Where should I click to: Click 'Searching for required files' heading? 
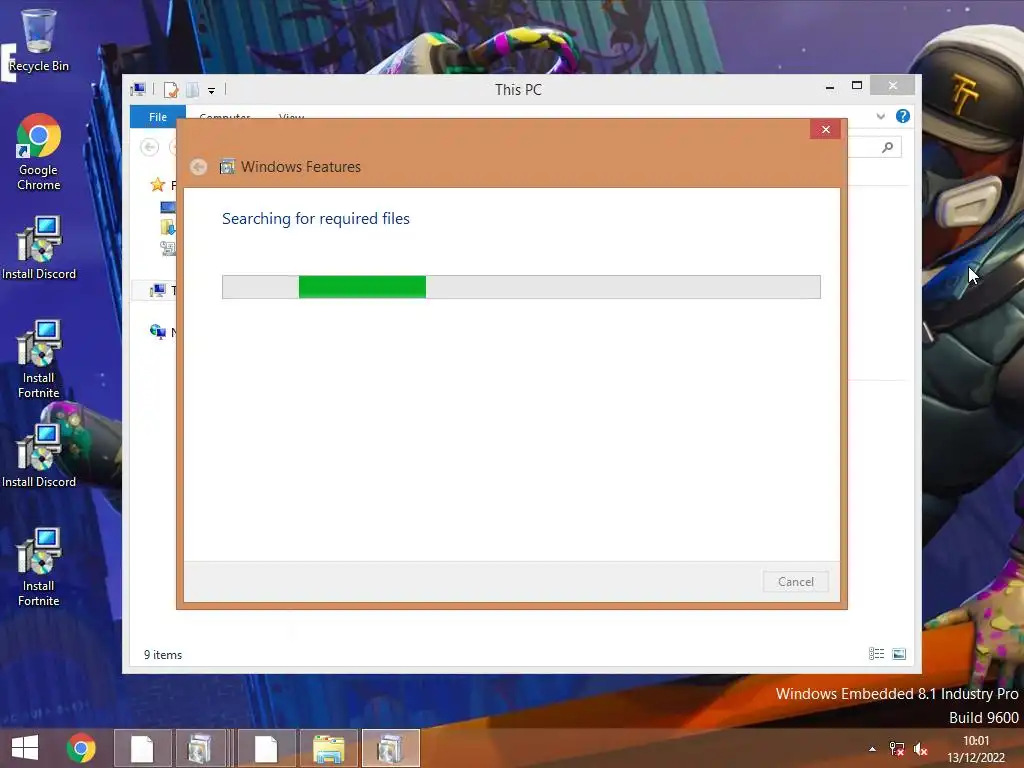point(315,219)
